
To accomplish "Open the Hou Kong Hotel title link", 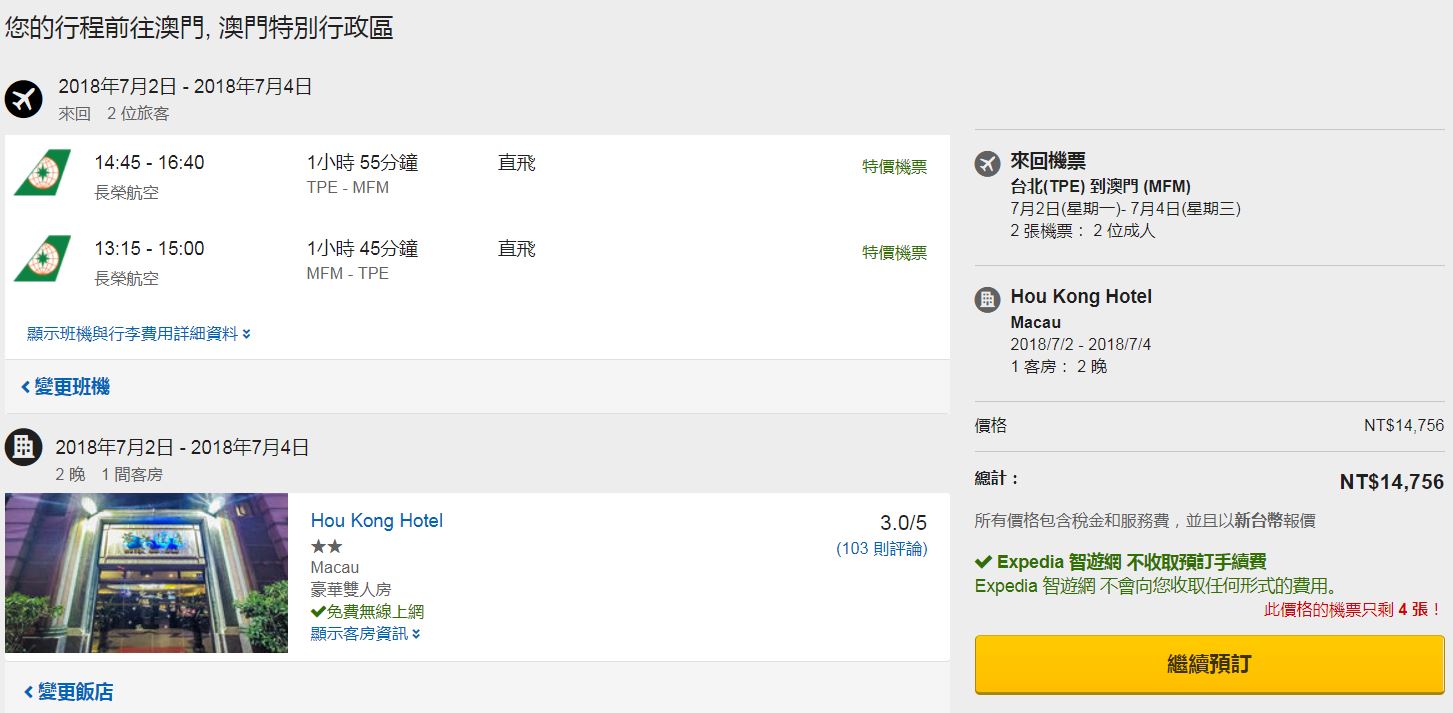I will click(x=377, y=520).
